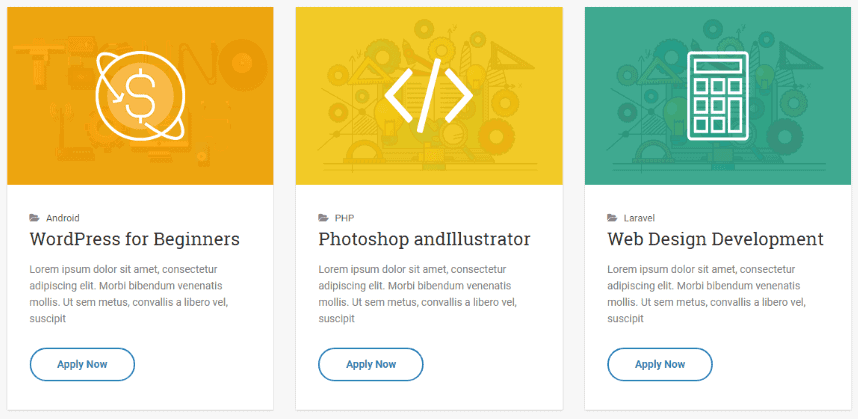858x419 pixels.
Task: Open Web Design Development course title
Action: coord(715,240)
